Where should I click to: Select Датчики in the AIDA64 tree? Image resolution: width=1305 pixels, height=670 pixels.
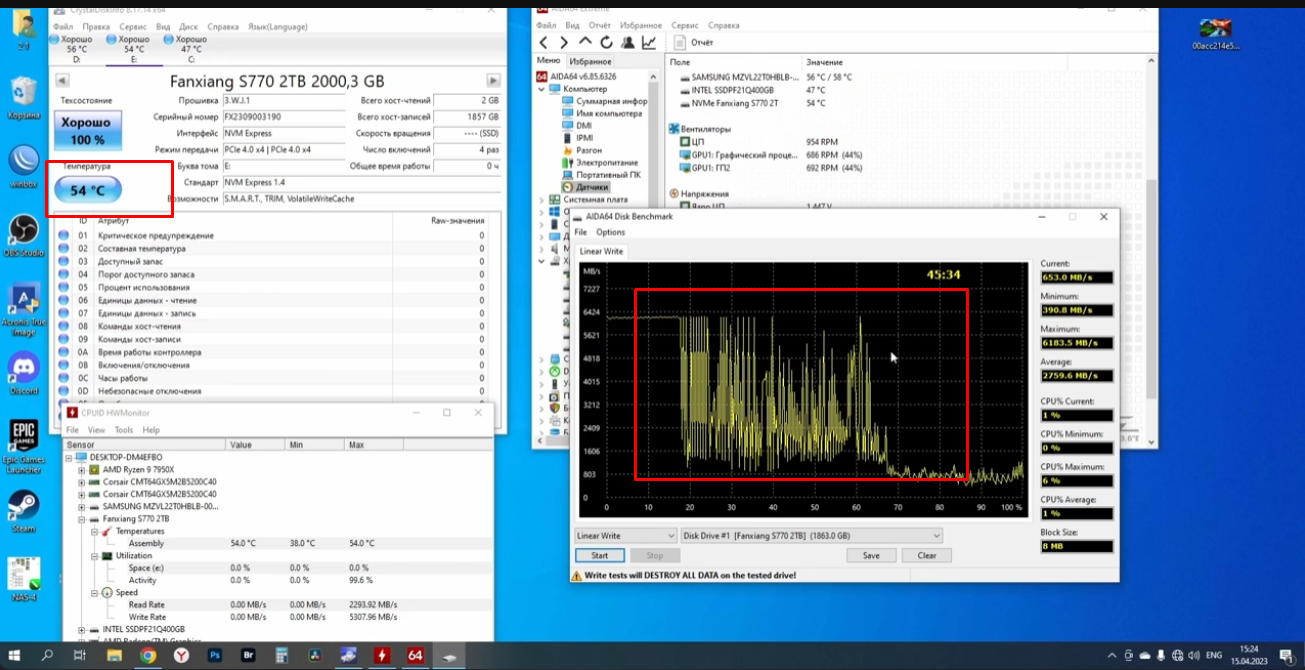(x=592, y=187)
